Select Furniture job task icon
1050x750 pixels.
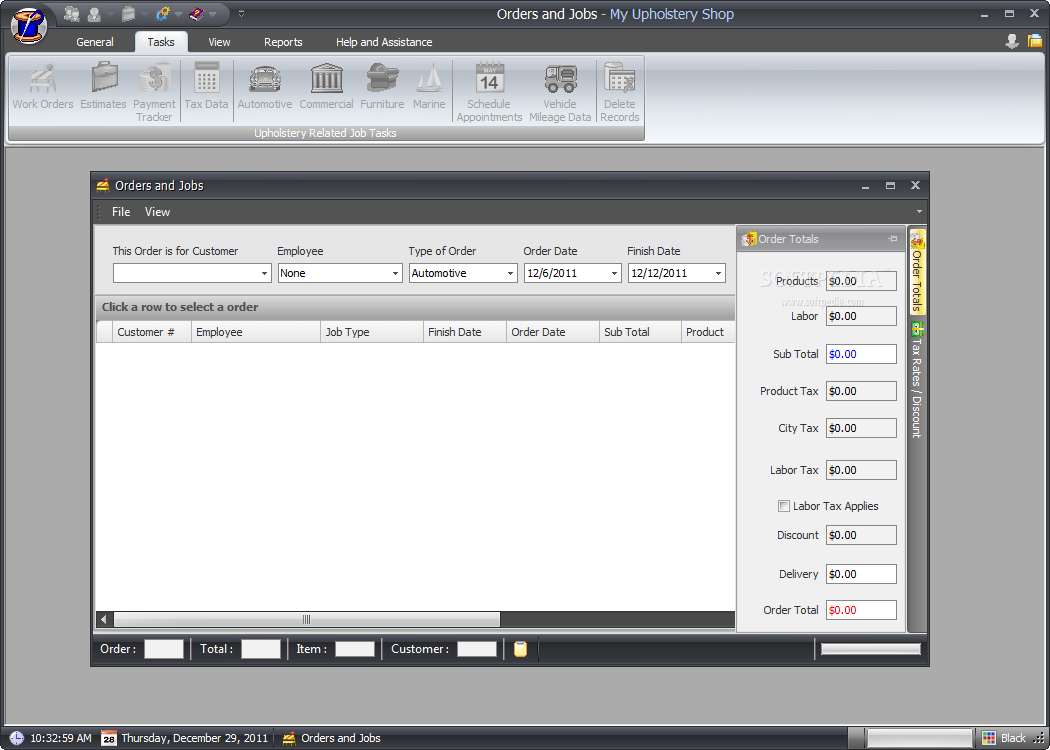point(382,86)
